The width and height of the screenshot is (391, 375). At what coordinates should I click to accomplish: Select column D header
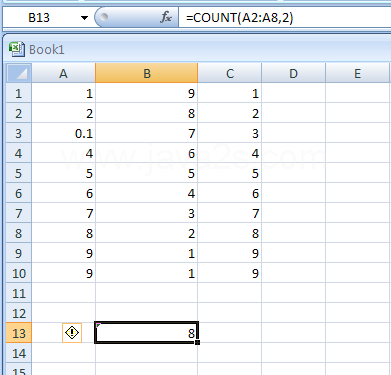293,73
